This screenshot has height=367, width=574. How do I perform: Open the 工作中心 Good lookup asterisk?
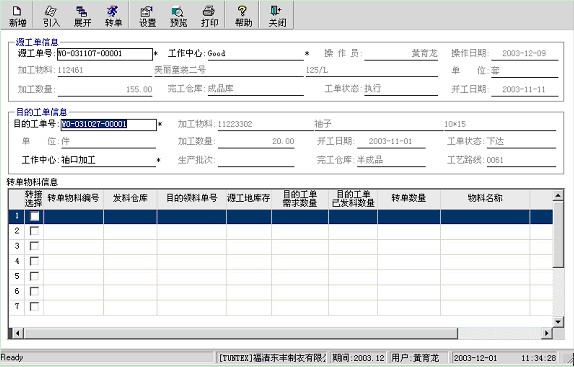(307, 54)
